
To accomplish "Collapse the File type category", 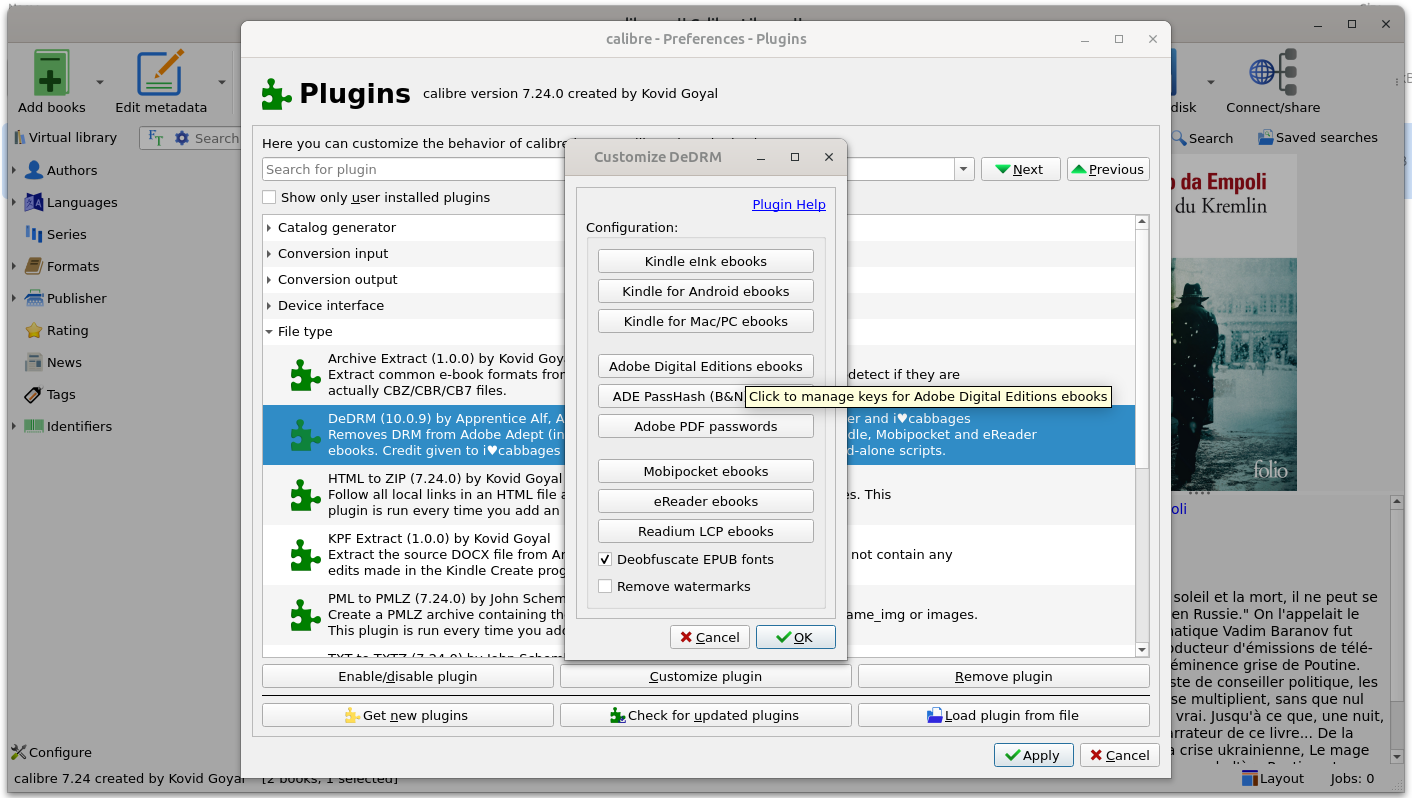I will point(269,332).
